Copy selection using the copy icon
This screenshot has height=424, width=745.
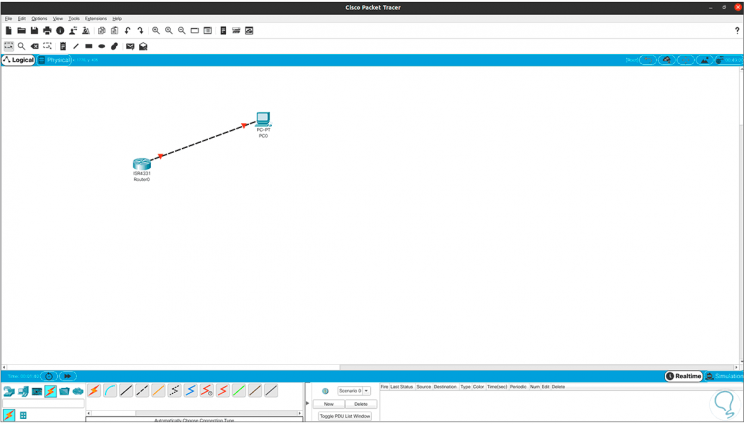[102, 30]
